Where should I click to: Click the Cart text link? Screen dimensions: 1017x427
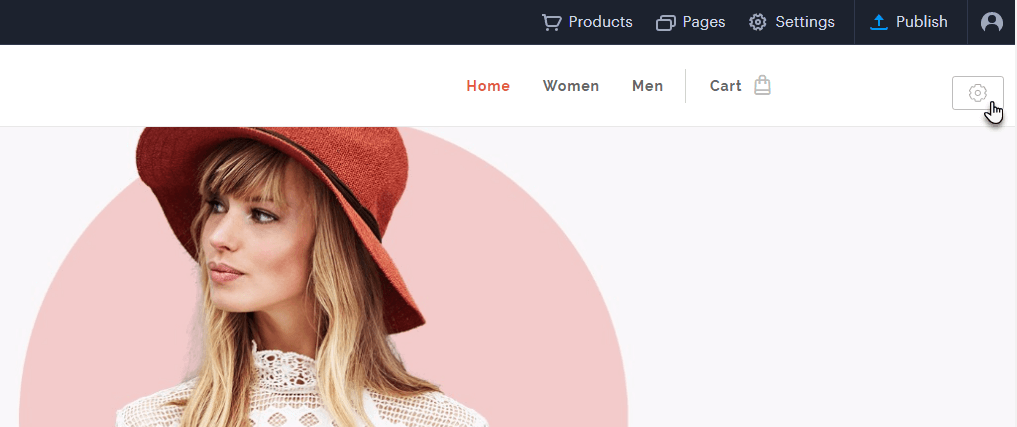pos(725,86)
